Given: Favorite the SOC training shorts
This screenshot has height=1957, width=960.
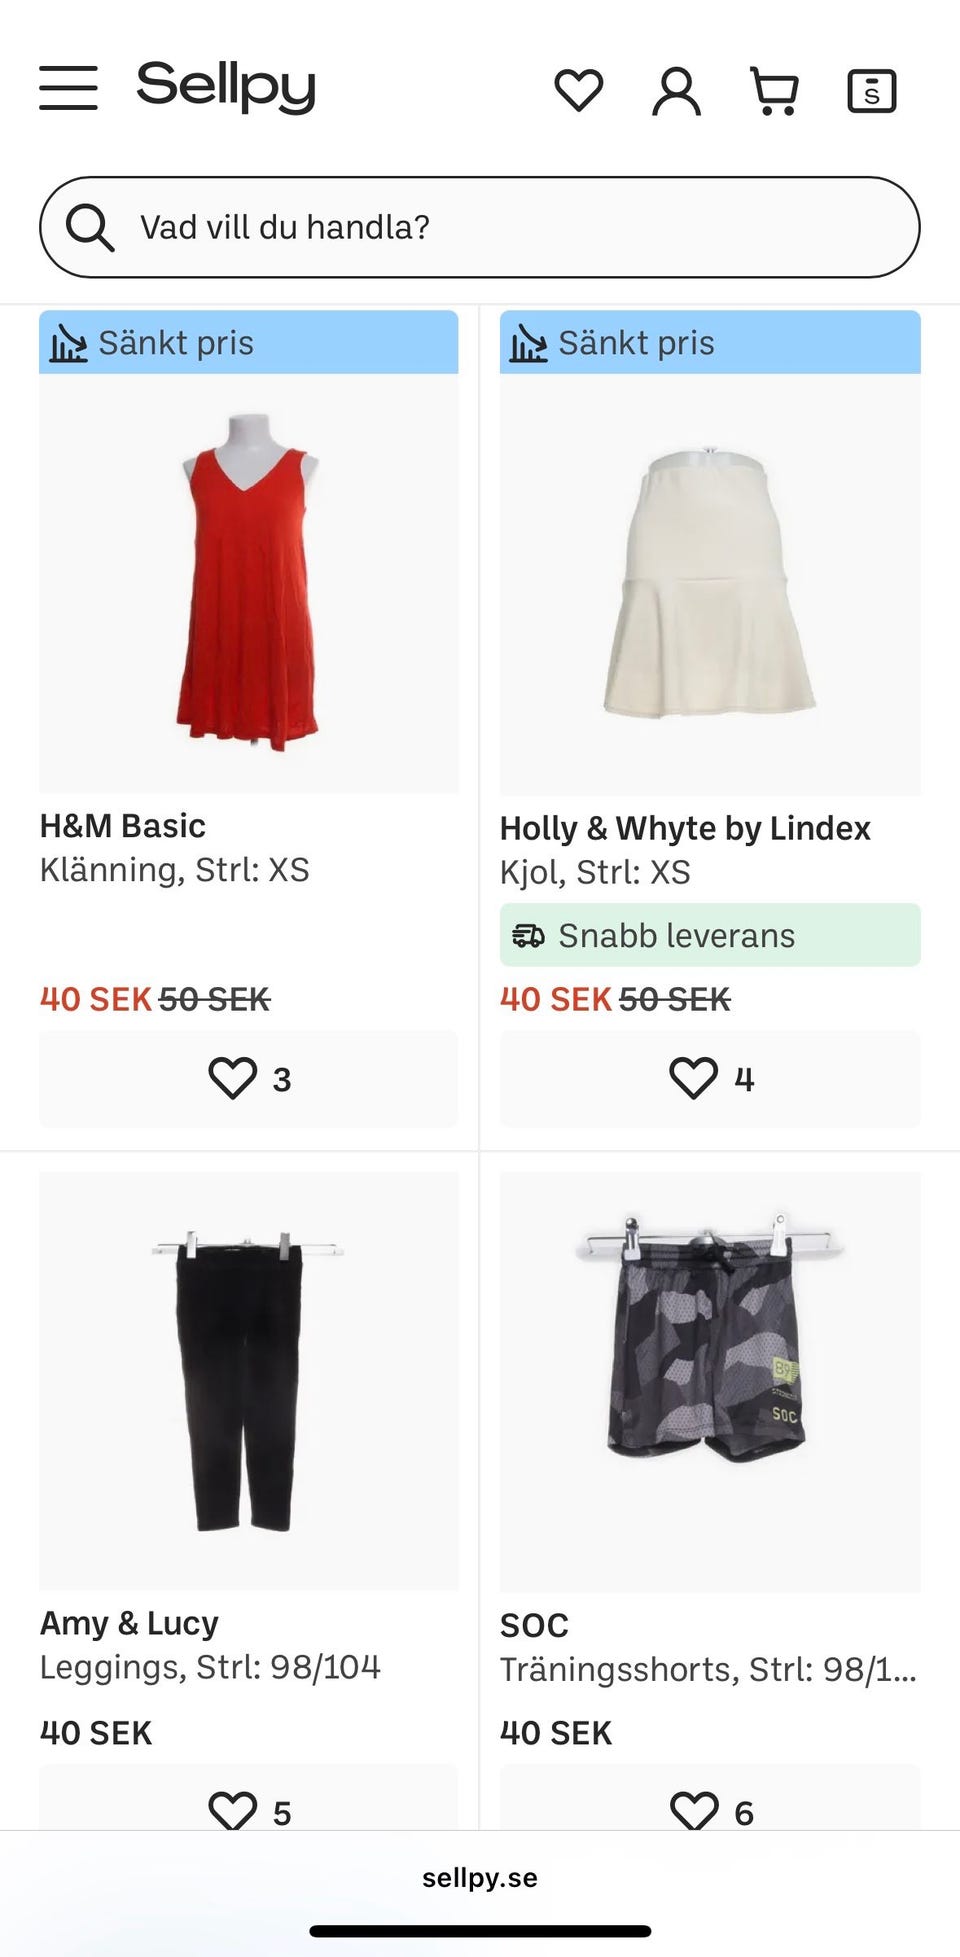Looking at the screenshot, I should coord(710,1810).
